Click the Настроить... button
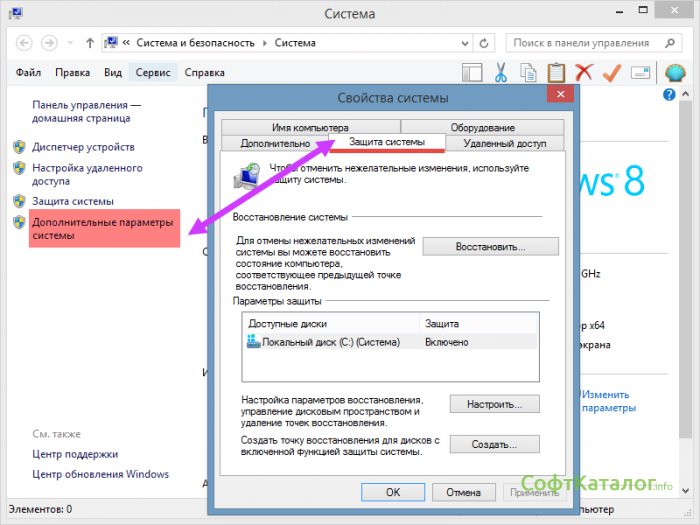700x525 pixels. pyautogui.click(x=494, y=404)
